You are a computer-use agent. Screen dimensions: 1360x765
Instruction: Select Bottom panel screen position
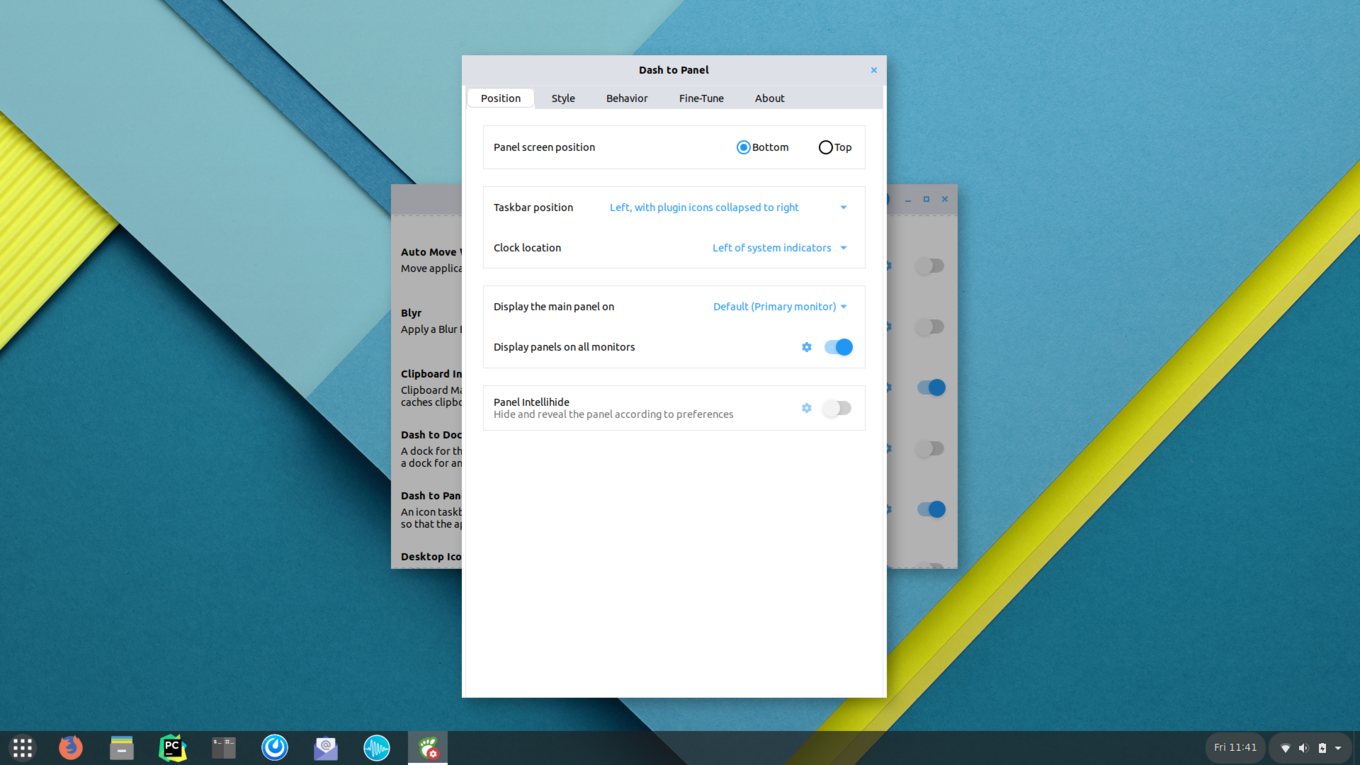(762, 147)
